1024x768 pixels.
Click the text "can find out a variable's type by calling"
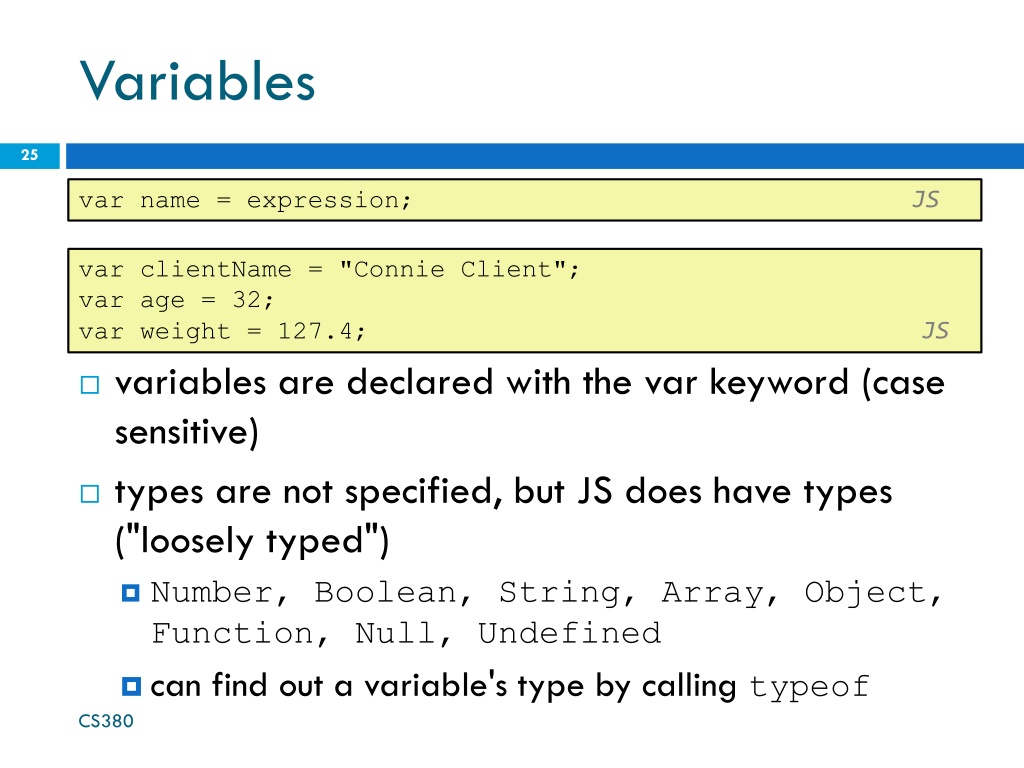point(443,686)
